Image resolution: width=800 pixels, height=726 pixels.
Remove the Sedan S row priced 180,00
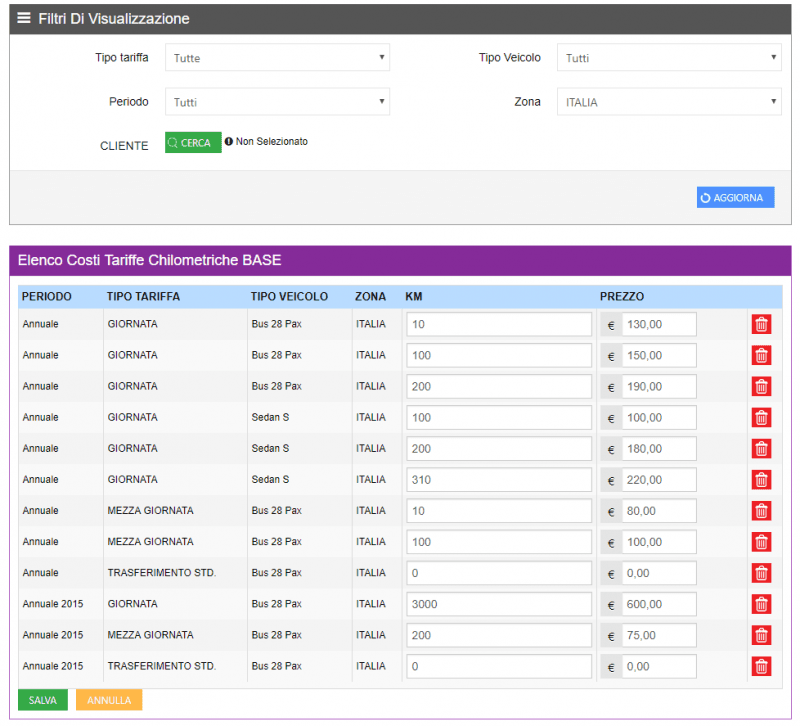[761, 449]
